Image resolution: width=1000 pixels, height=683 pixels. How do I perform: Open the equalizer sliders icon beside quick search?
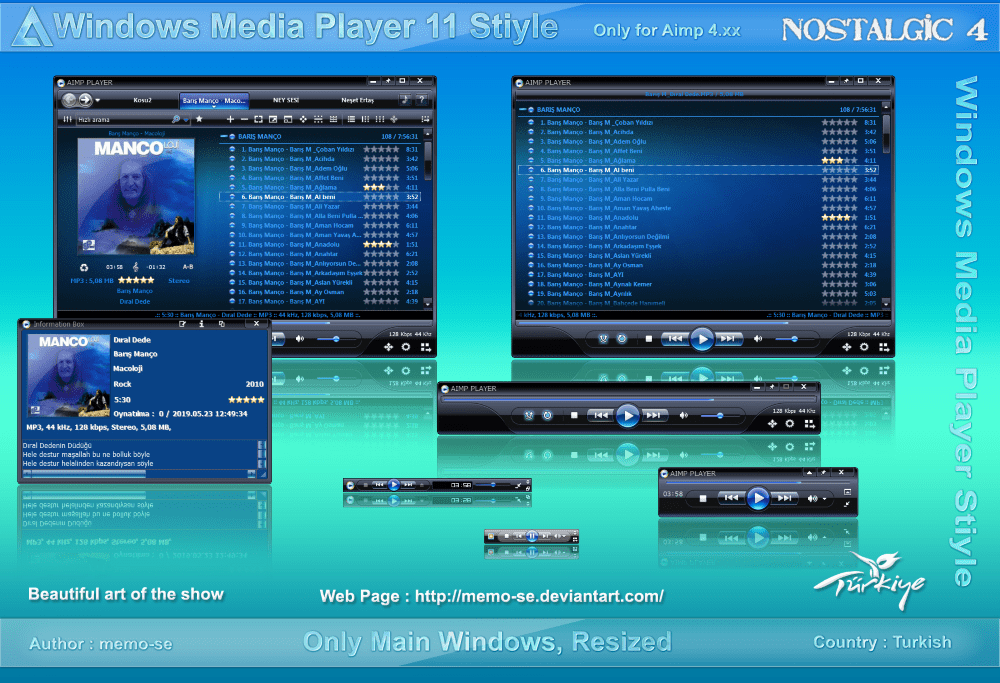68,119
